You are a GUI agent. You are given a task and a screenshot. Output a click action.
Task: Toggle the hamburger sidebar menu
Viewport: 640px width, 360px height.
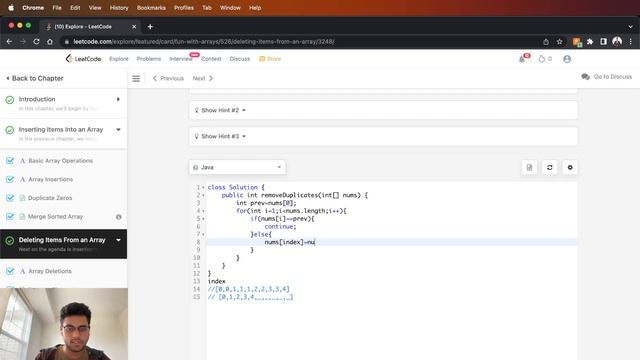coord(136,78)
